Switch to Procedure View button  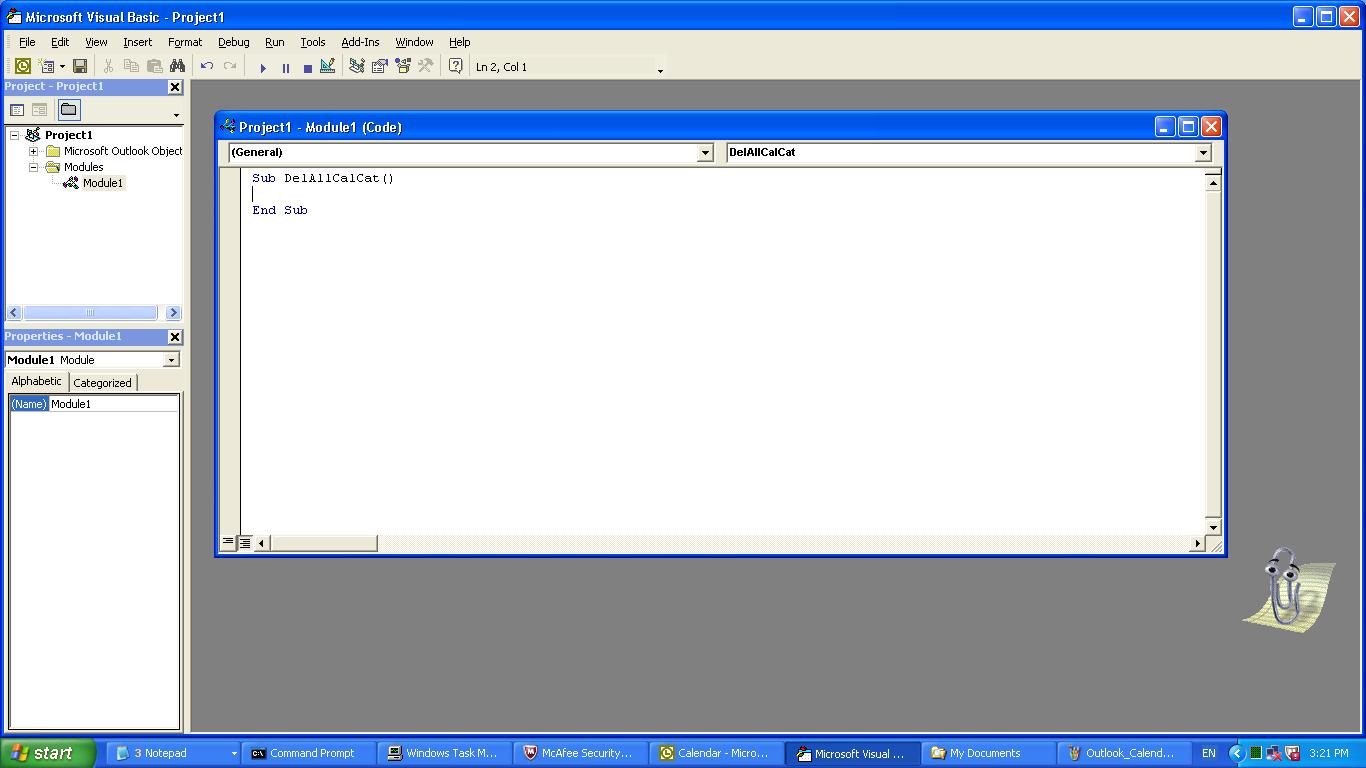click(x=228, y=543)
